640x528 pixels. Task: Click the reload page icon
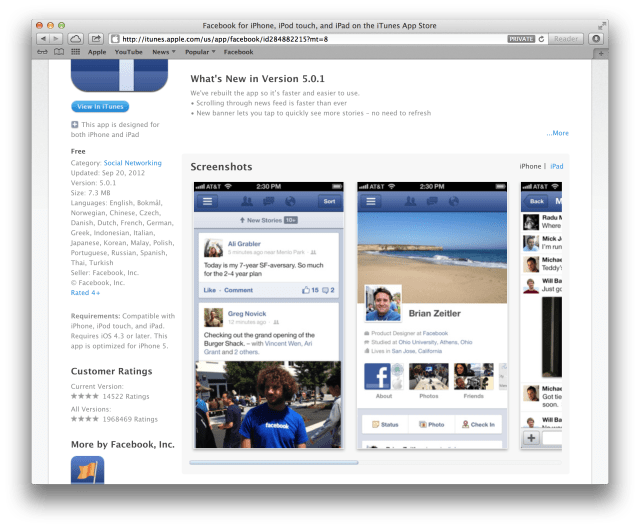541,39
